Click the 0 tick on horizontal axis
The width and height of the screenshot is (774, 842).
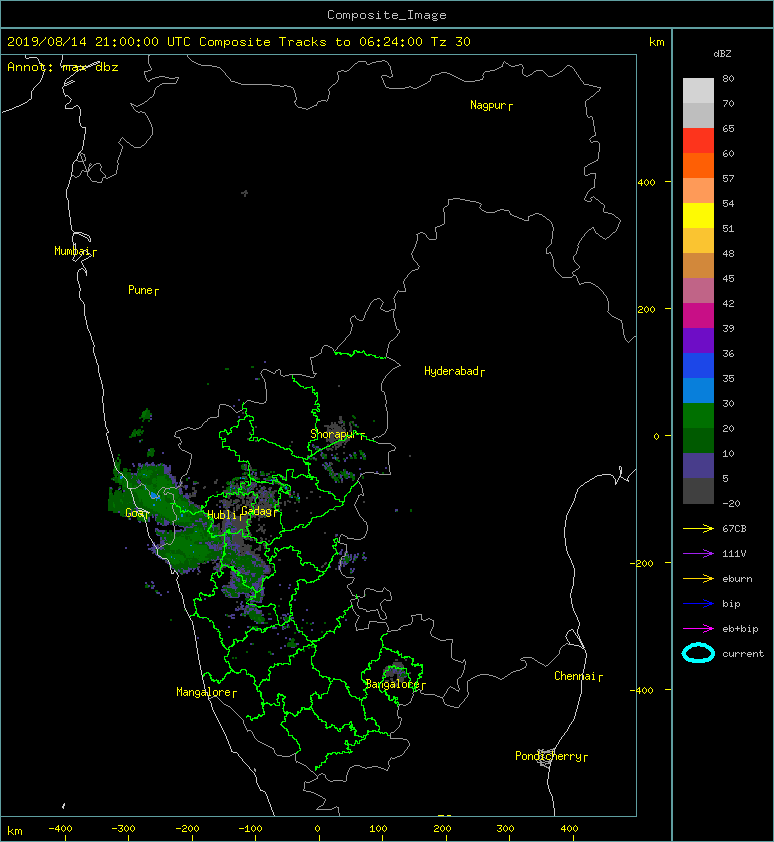(317, 829)
